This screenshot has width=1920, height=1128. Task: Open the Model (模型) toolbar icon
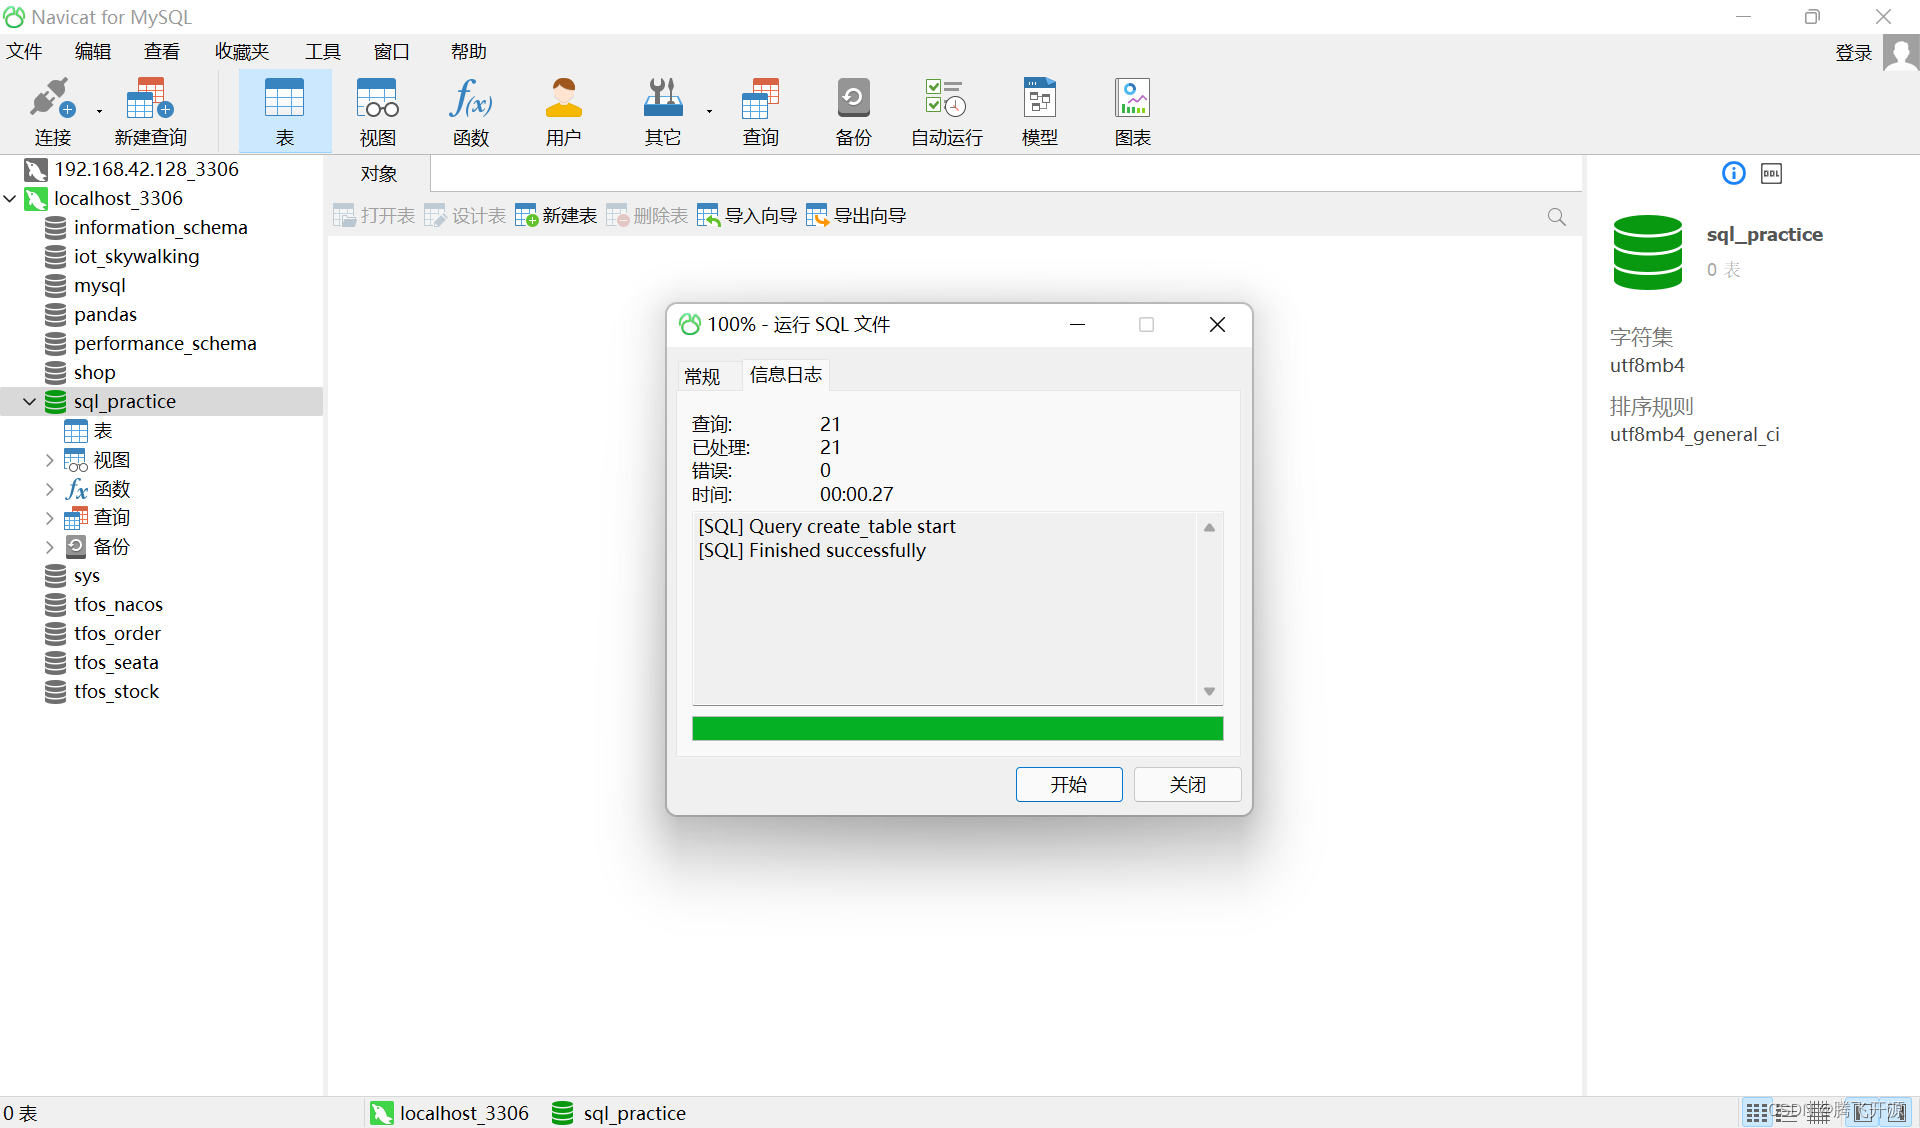[x=1040, y=111]
